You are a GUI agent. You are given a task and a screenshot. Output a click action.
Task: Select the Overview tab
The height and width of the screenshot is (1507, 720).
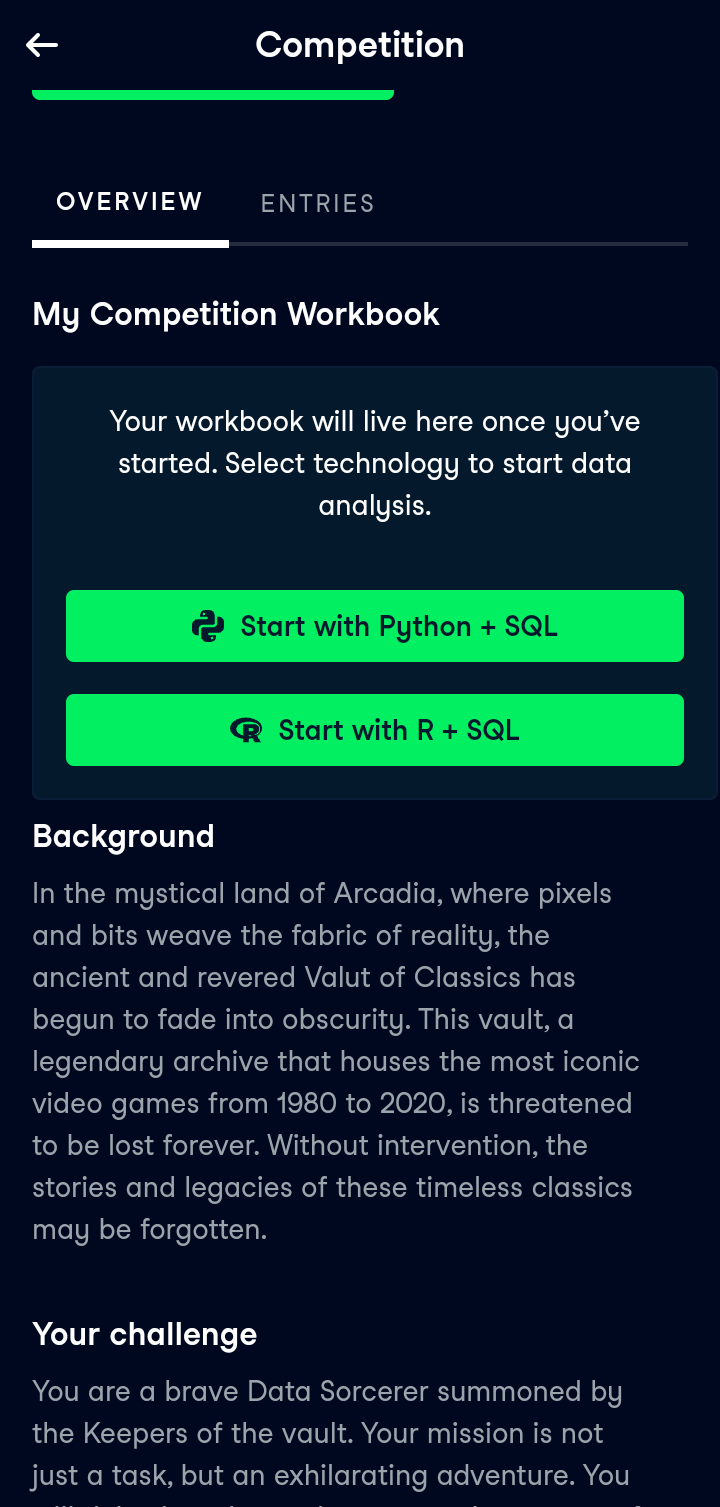pos(129,202)
